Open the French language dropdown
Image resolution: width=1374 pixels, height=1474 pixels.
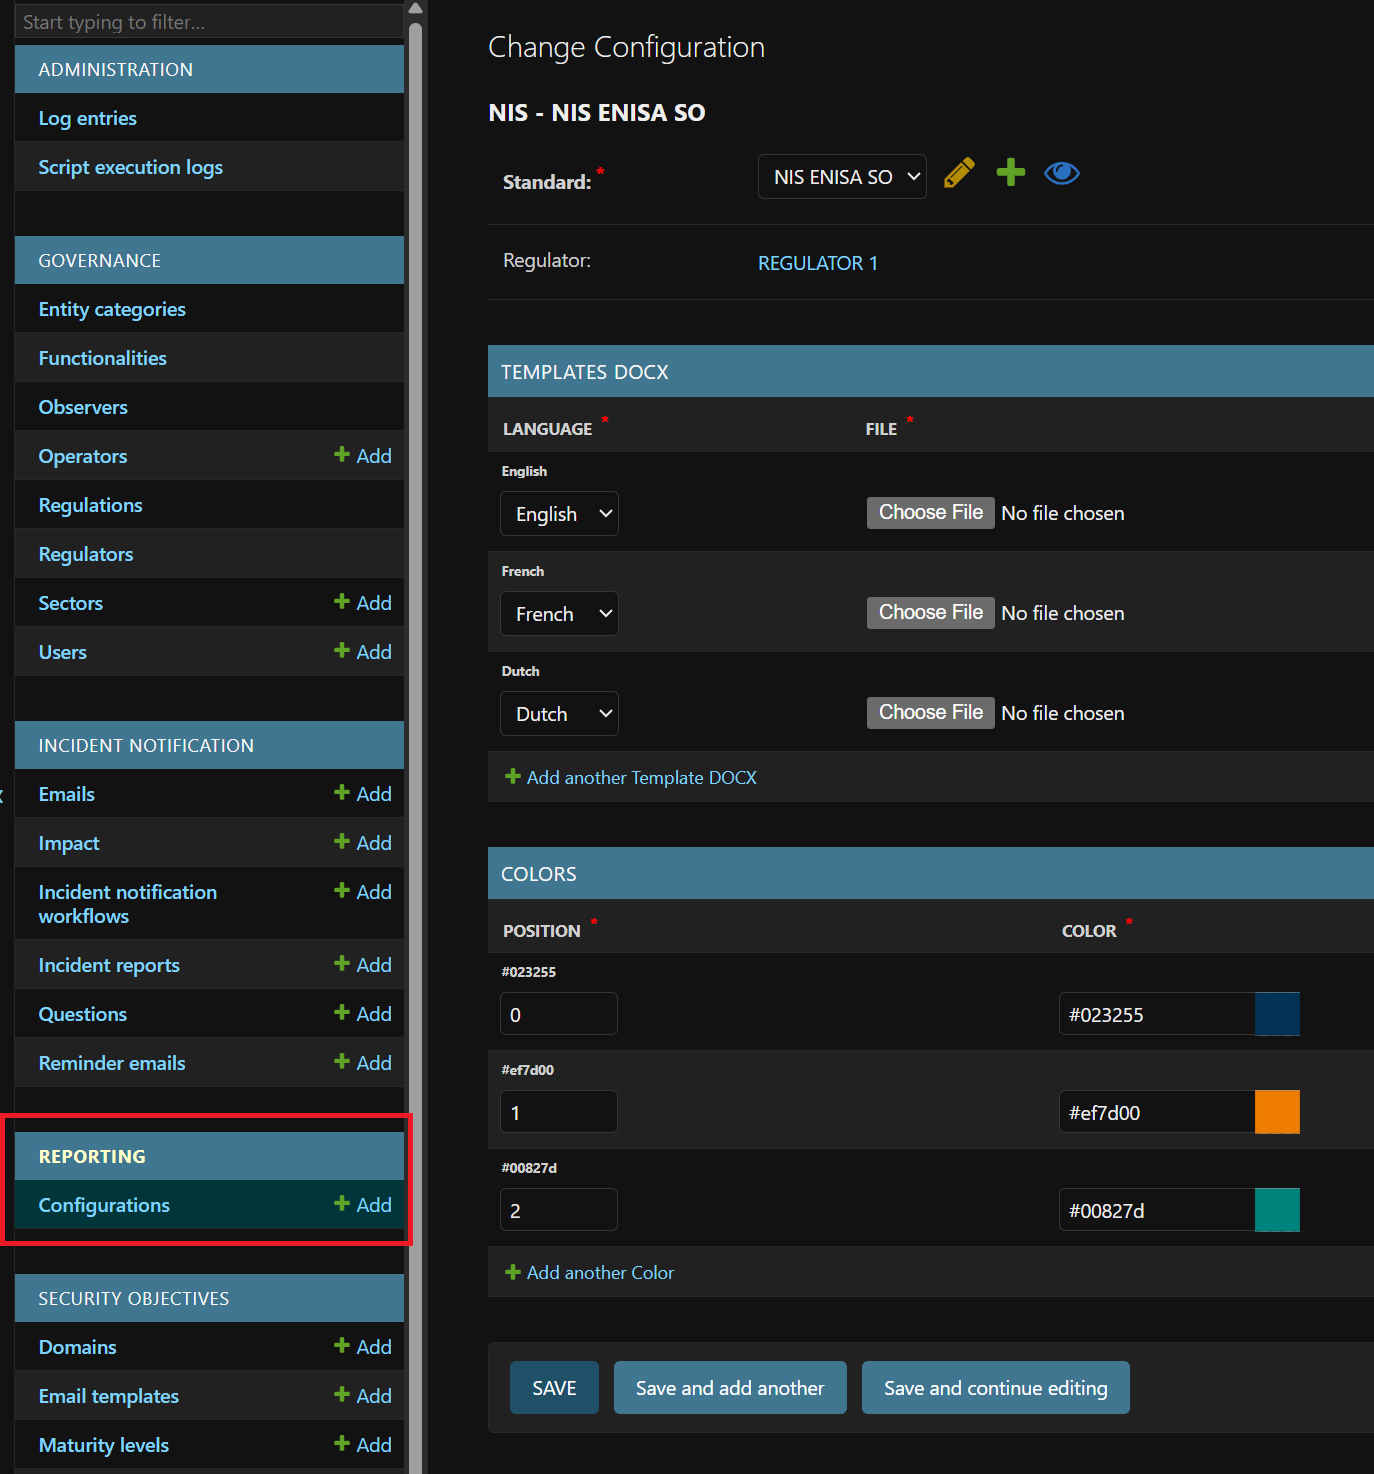pos(559,614)
